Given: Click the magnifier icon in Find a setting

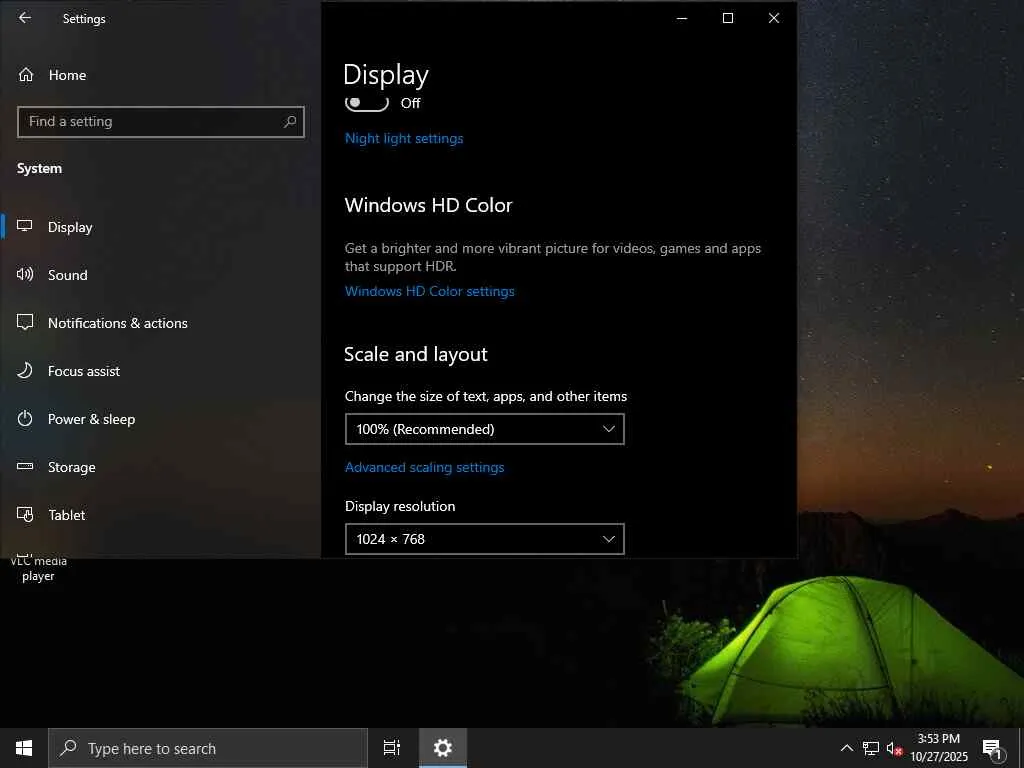Looking at the screenshot, I should [x=290, y=122].
